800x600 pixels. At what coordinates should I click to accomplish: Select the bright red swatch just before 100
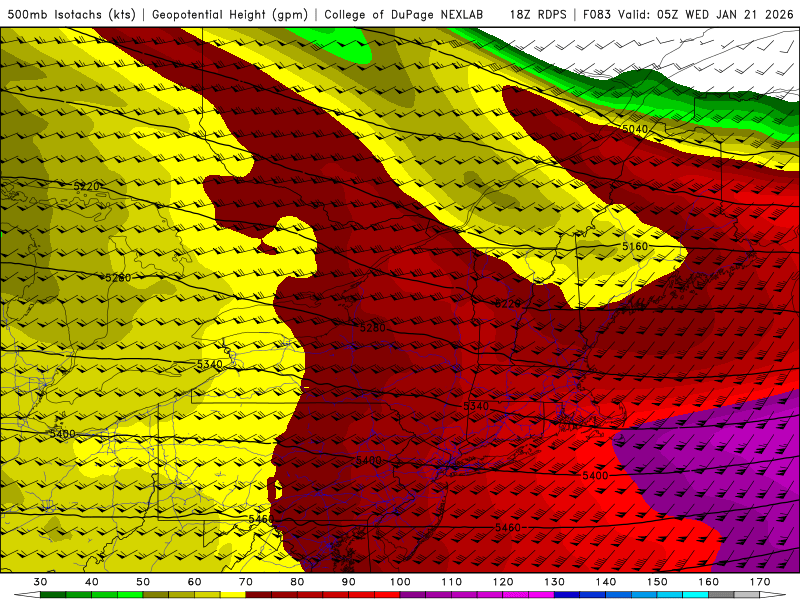387,595
